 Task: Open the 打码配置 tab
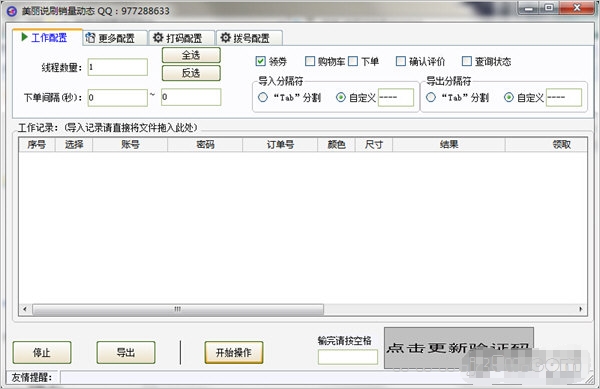[181, 38]
